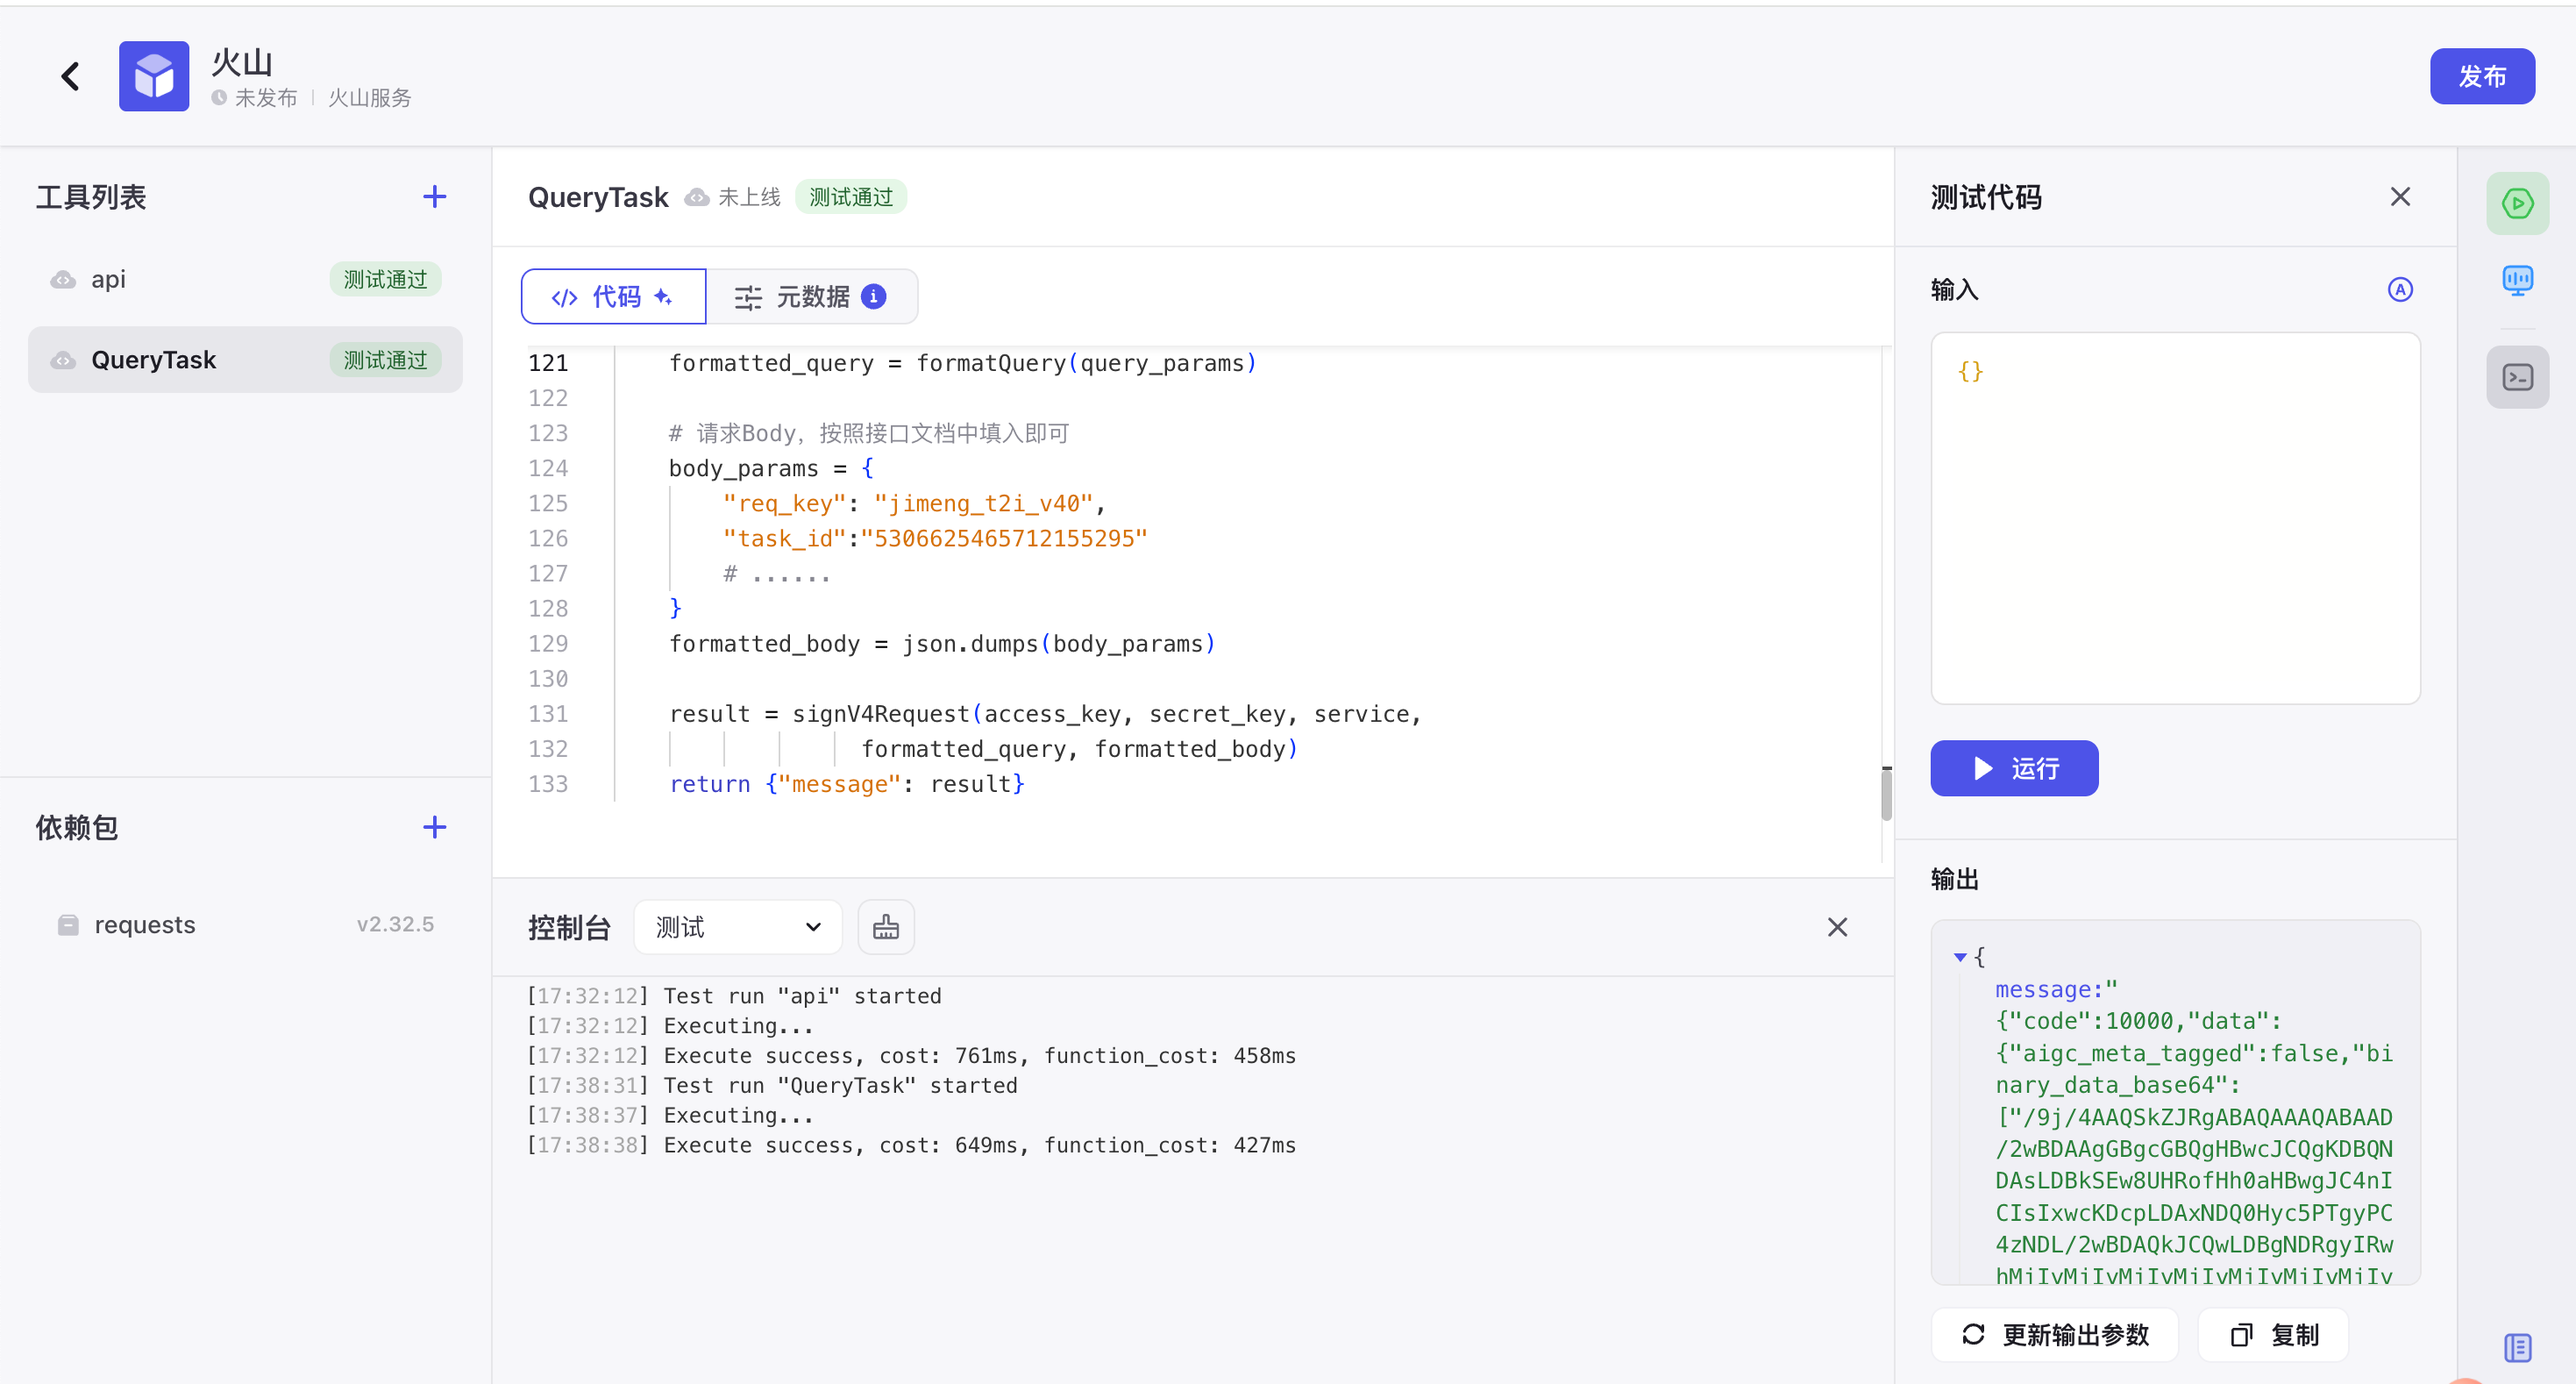Click the metadata info icon
Image resolution: width=2576 pixels, height=1384 pixels.
[873, 296]
